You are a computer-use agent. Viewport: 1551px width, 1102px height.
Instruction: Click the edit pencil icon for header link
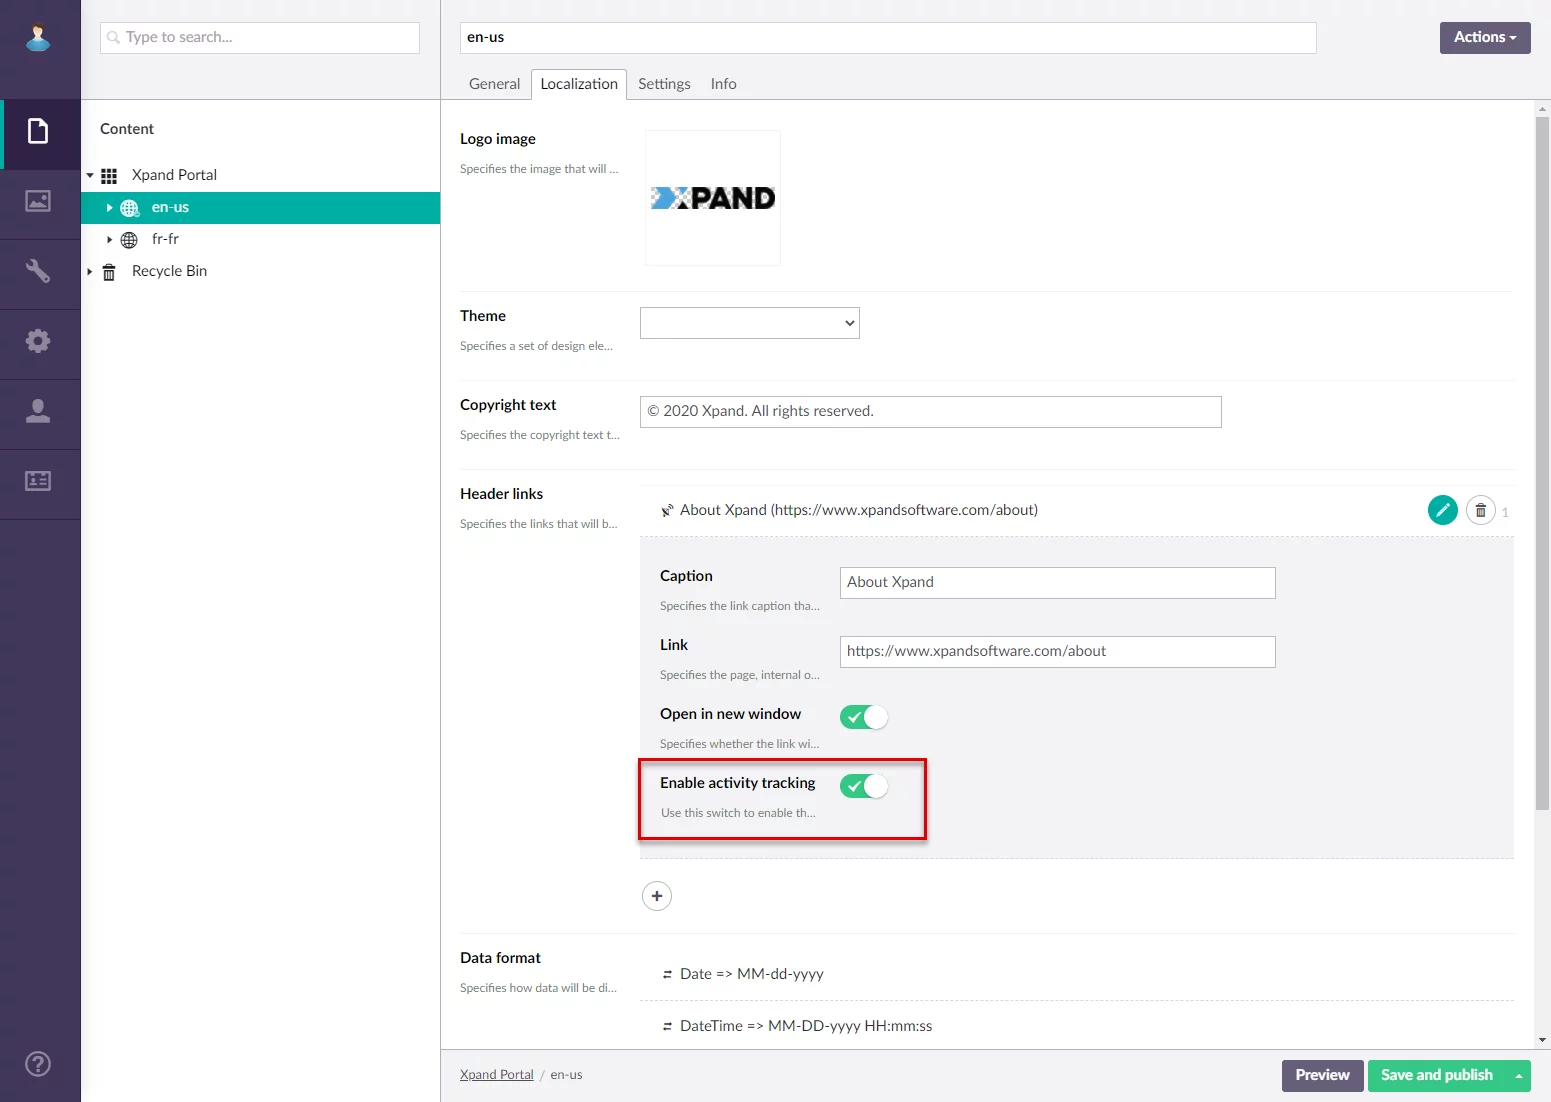1442,510
